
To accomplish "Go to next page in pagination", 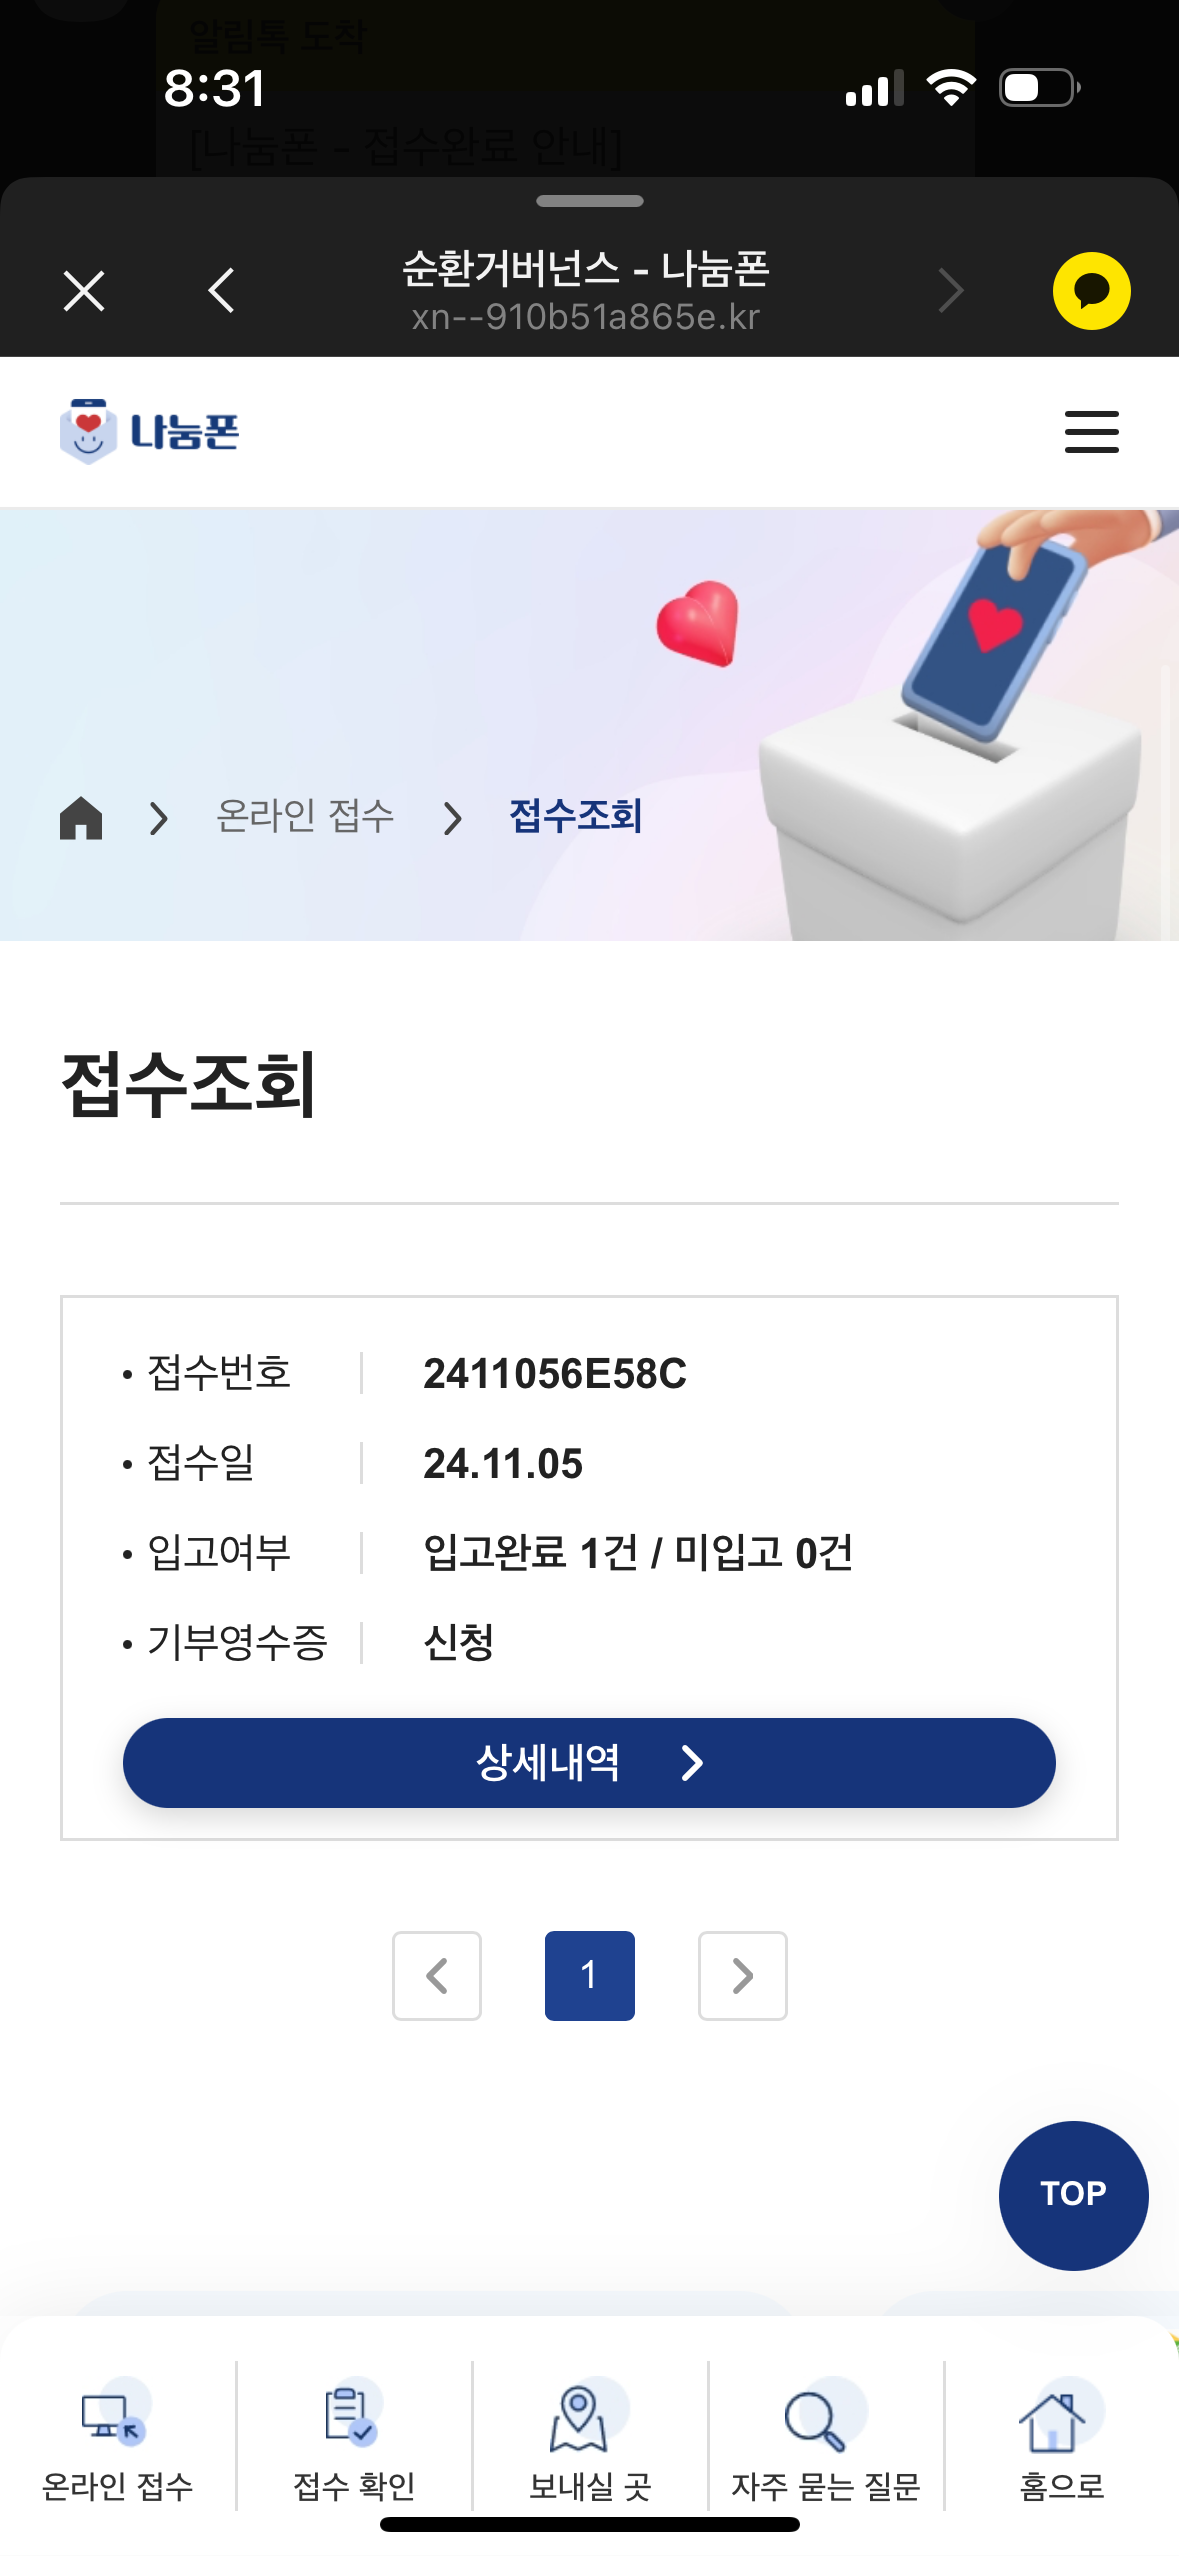I will (x=742, y=1975).
